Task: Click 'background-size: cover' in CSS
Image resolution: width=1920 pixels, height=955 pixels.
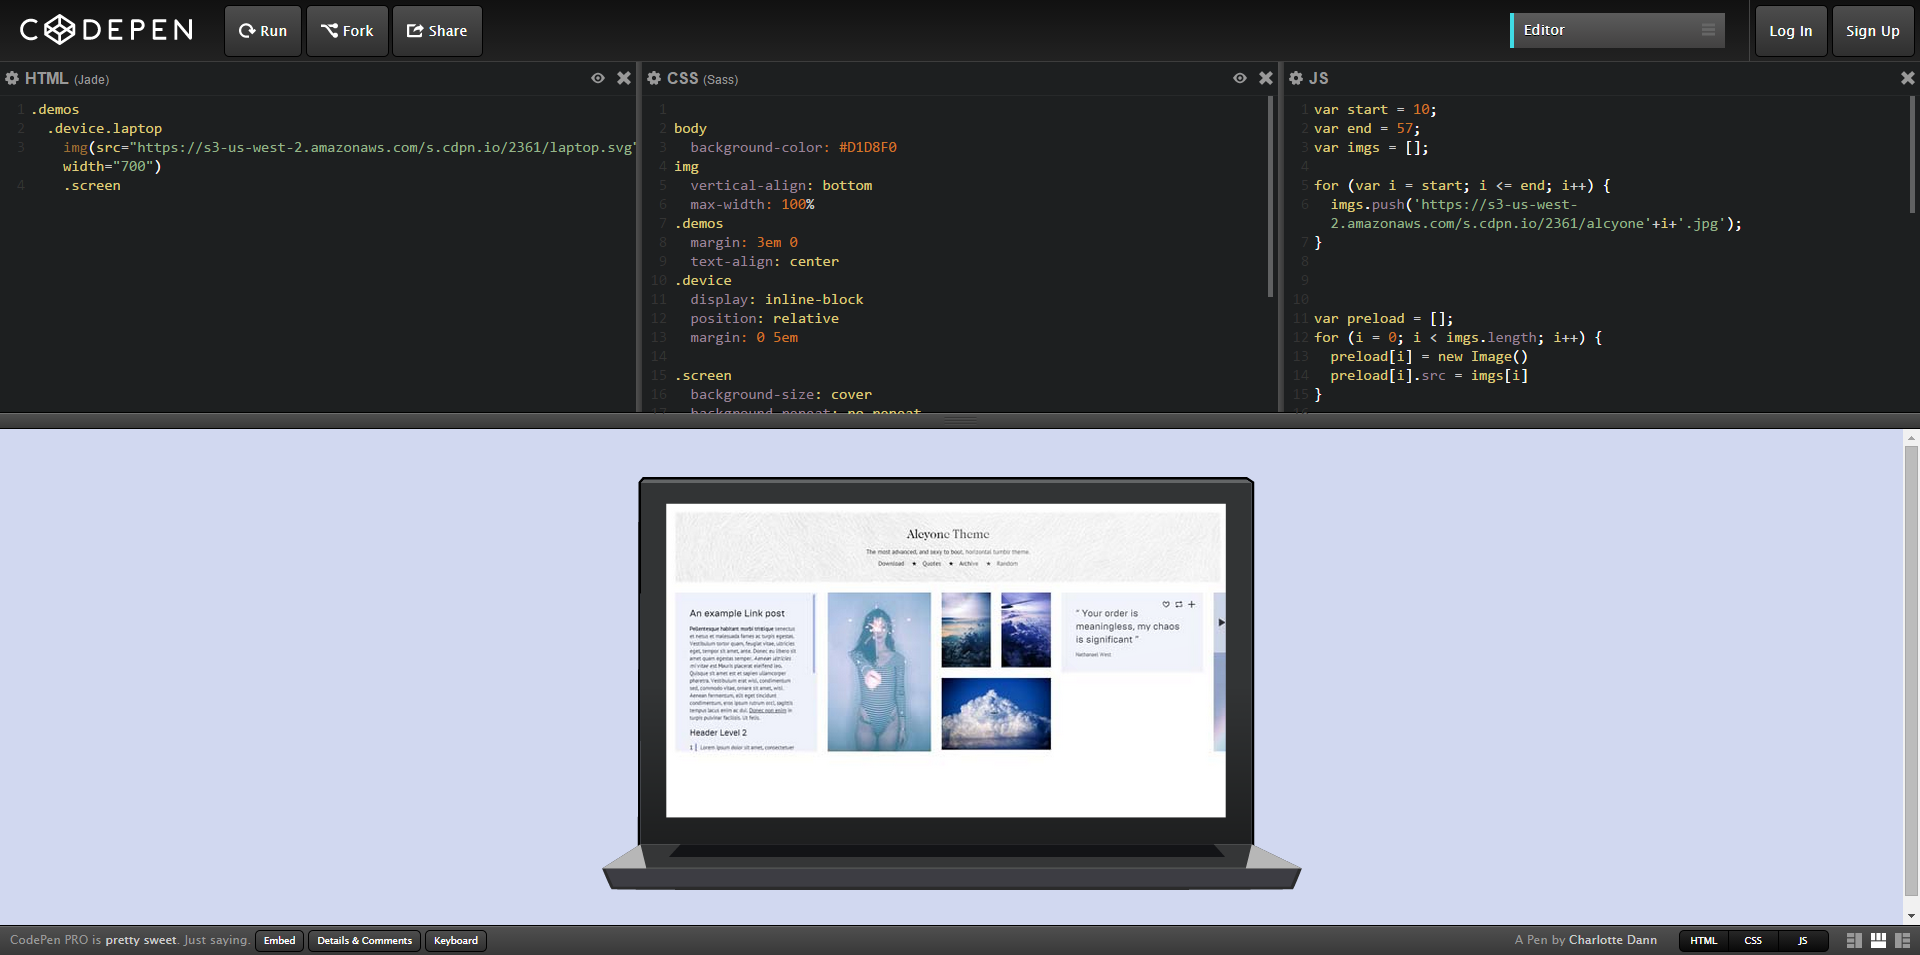Action: tap(781, 394)
